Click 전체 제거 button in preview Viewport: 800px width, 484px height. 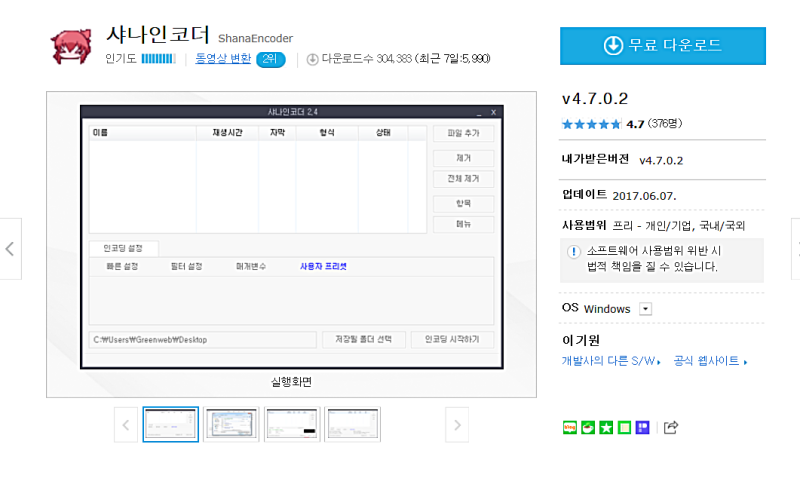pyautogui.click(x=463, y=179)
